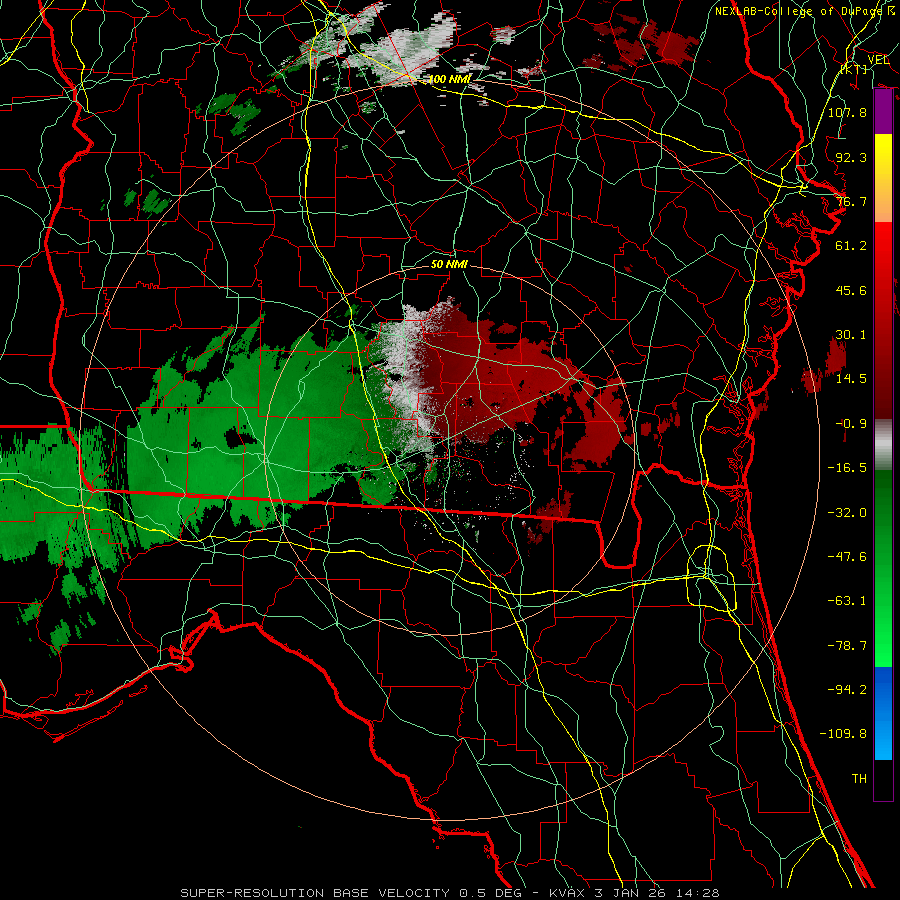This screenshot has width=900, height=900.
Task: Select the 45.6 velocity scale value
Action: [x=851, y=290]
